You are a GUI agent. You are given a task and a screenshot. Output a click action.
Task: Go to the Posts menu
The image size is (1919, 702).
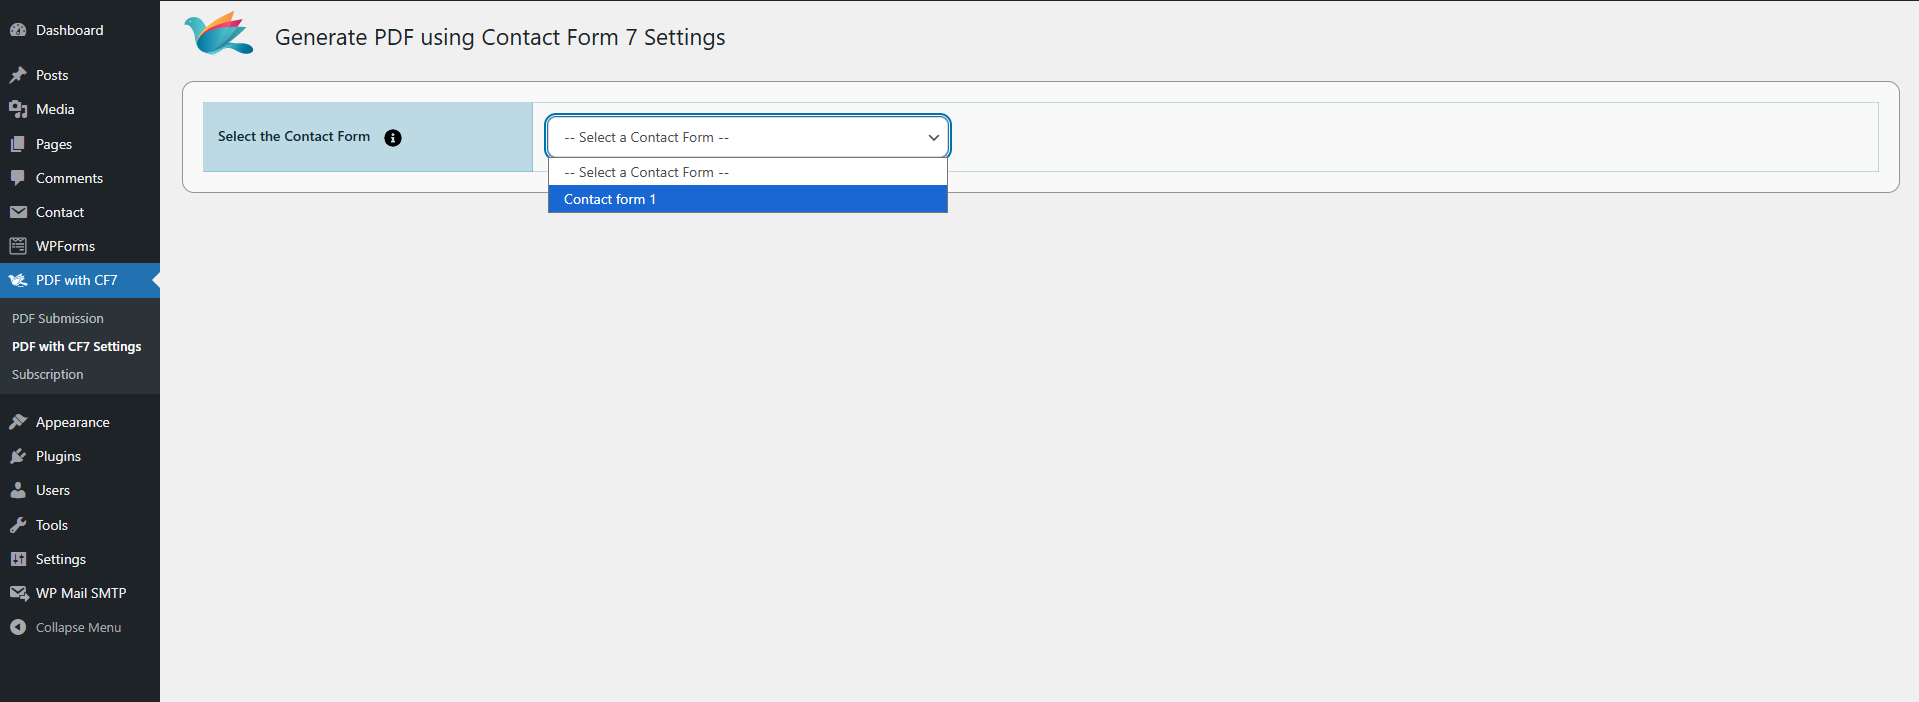[x=52, y=75]
